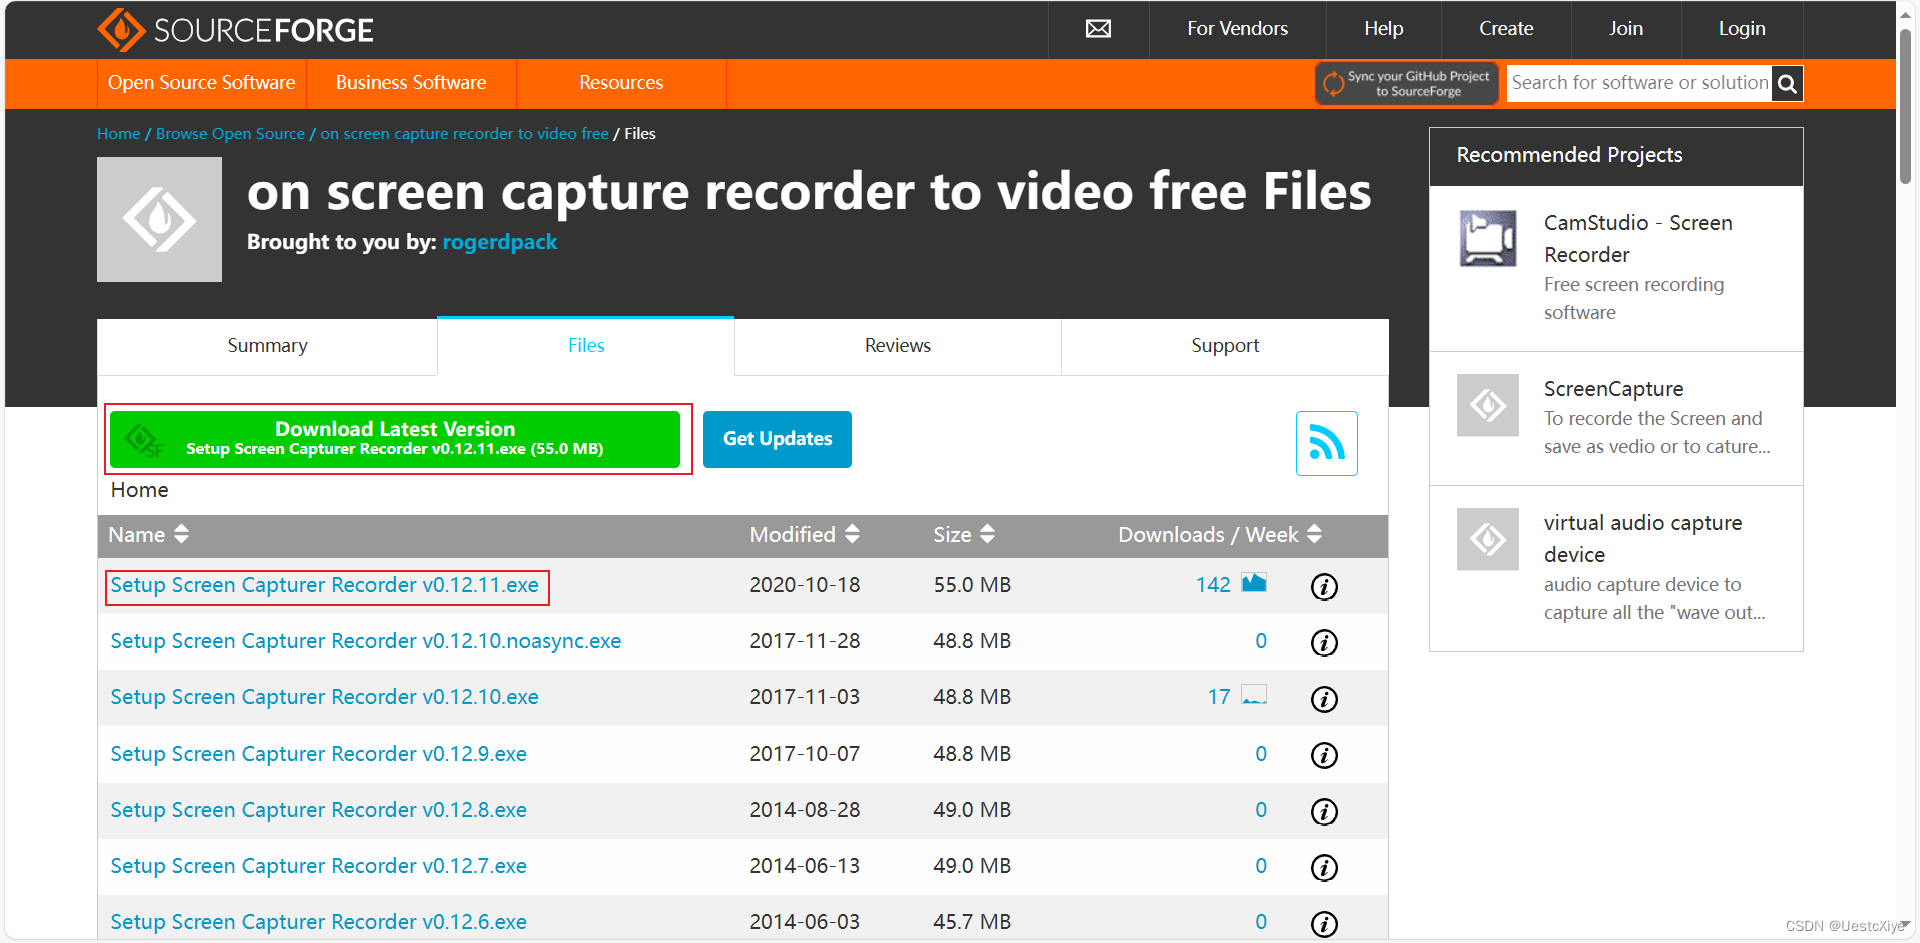Viewport: 1920px width, 943px height.
Task: Click For Vendors in the top bar
Action: click(1237, 29)
